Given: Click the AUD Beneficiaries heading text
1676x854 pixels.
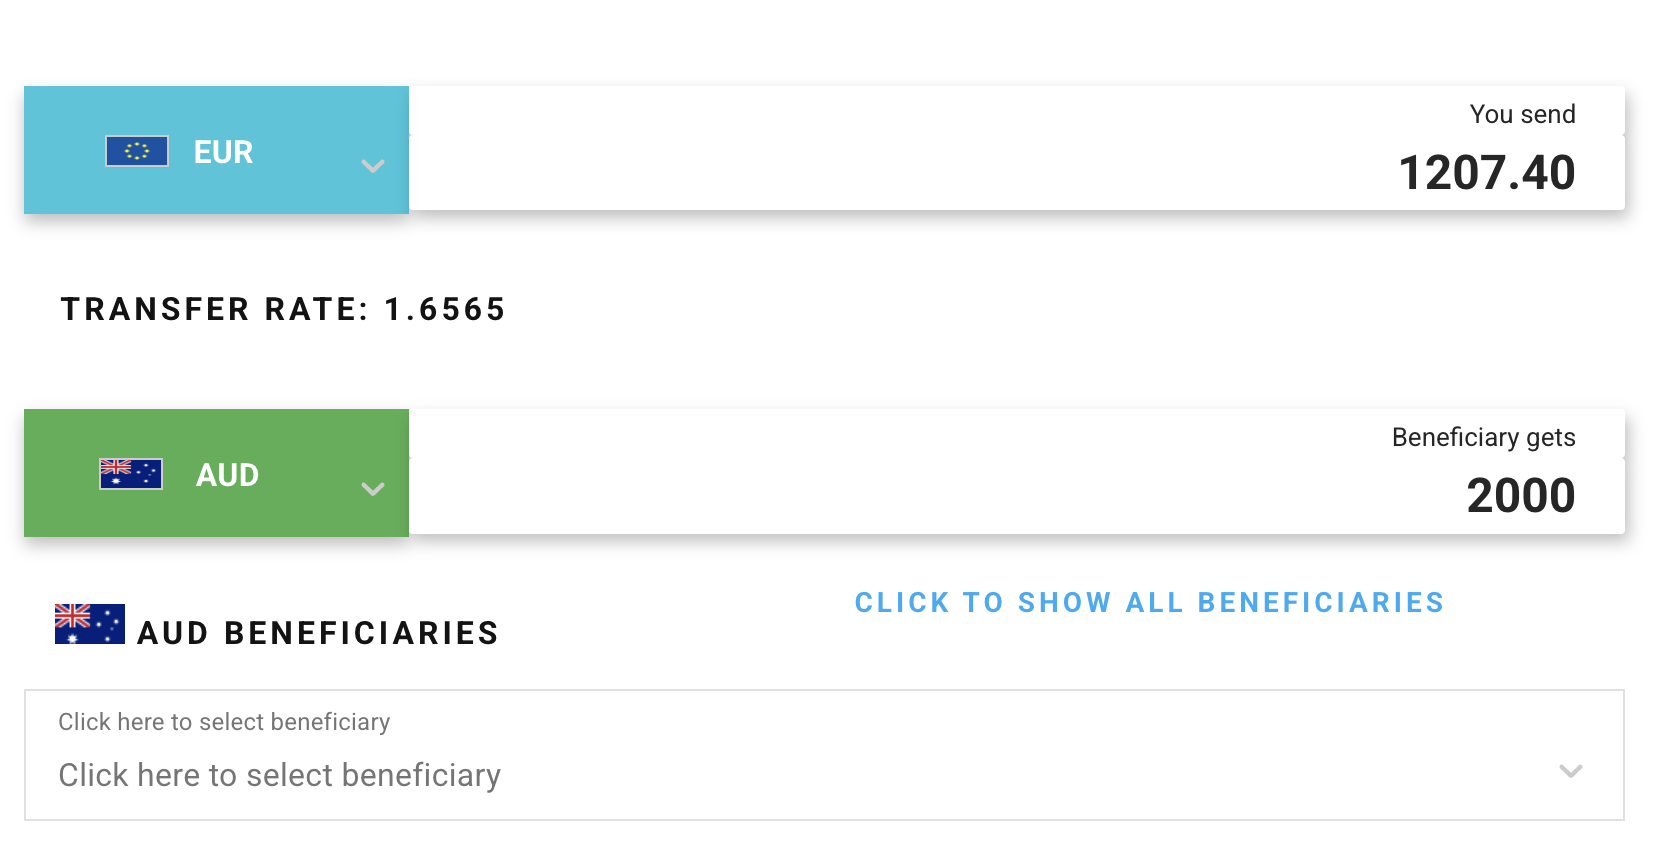Looking at the screenshot, I should [317, 633].
